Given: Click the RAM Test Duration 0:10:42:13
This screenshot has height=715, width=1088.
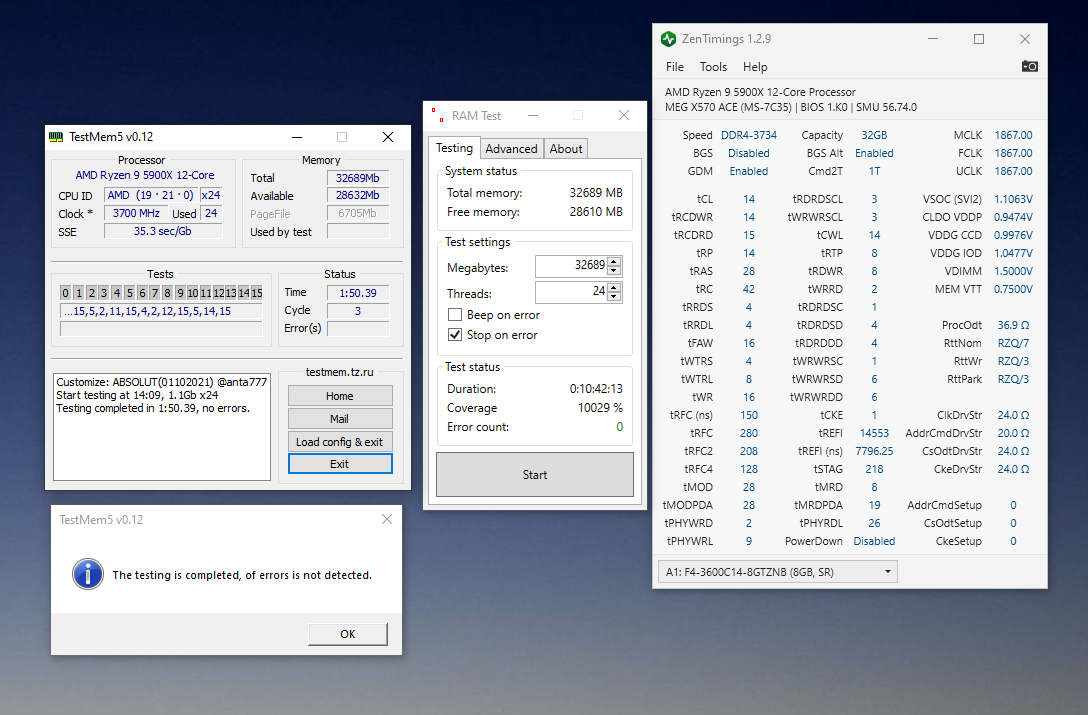Looking at the screenshot, I should tap(596, 389).
